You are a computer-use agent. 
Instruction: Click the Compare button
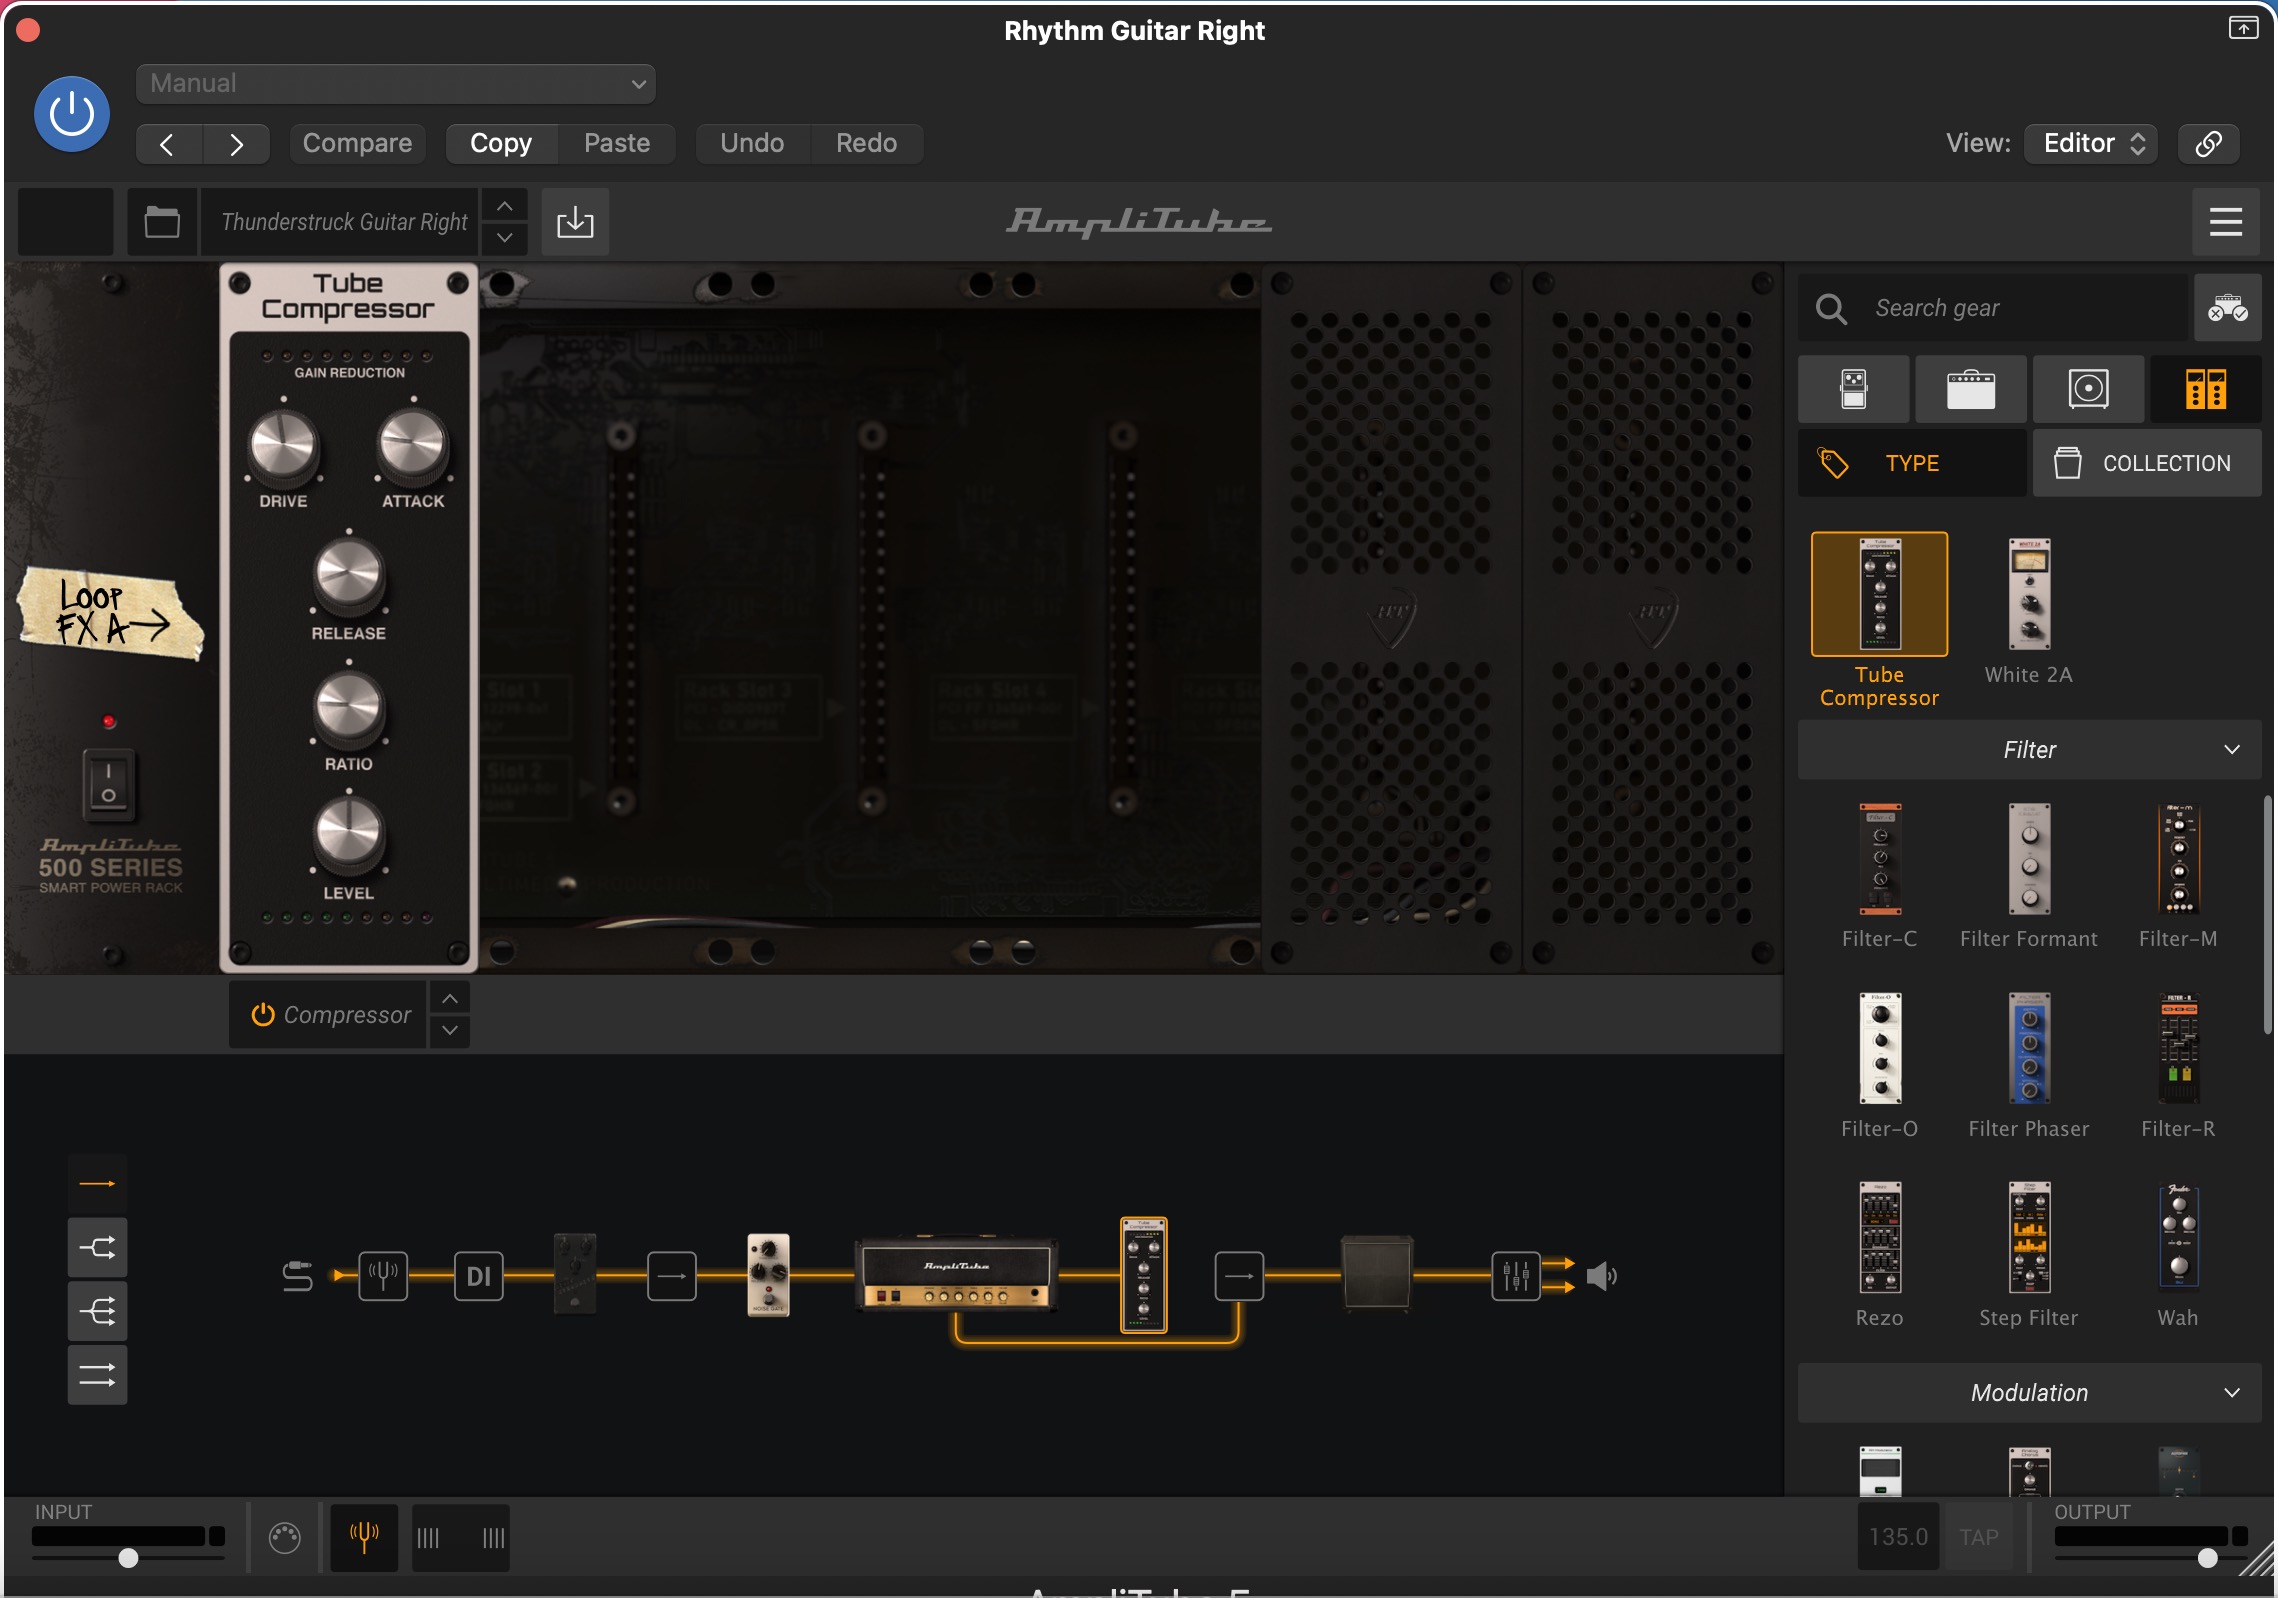coord(357,143)
